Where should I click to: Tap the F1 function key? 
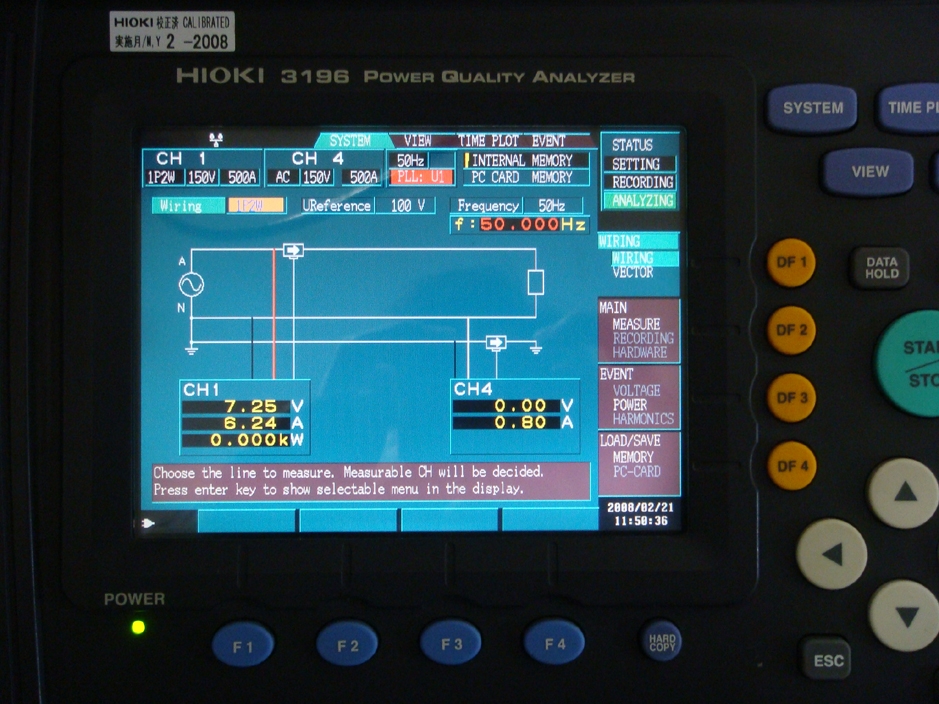[243, 645]
